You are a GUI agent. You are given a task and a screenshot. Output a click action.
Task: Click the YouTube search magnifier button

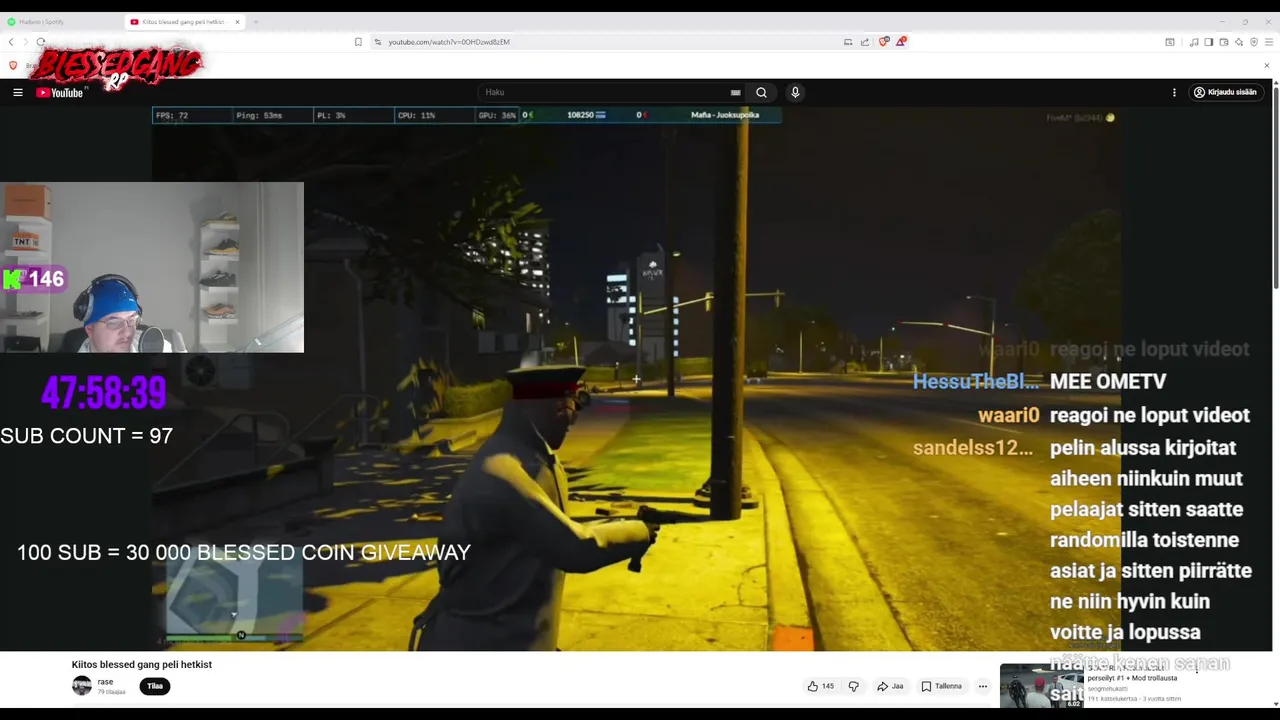(761, 92)
